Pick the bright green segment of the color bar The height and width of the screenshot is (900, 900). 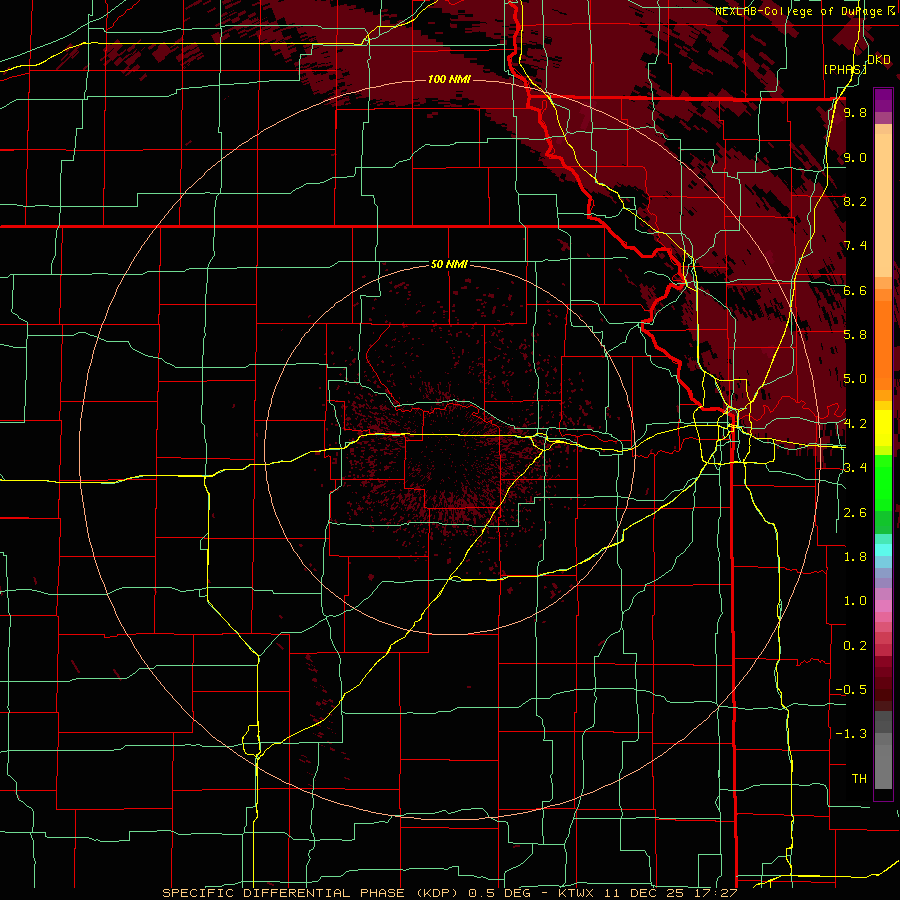pos(883,485)
